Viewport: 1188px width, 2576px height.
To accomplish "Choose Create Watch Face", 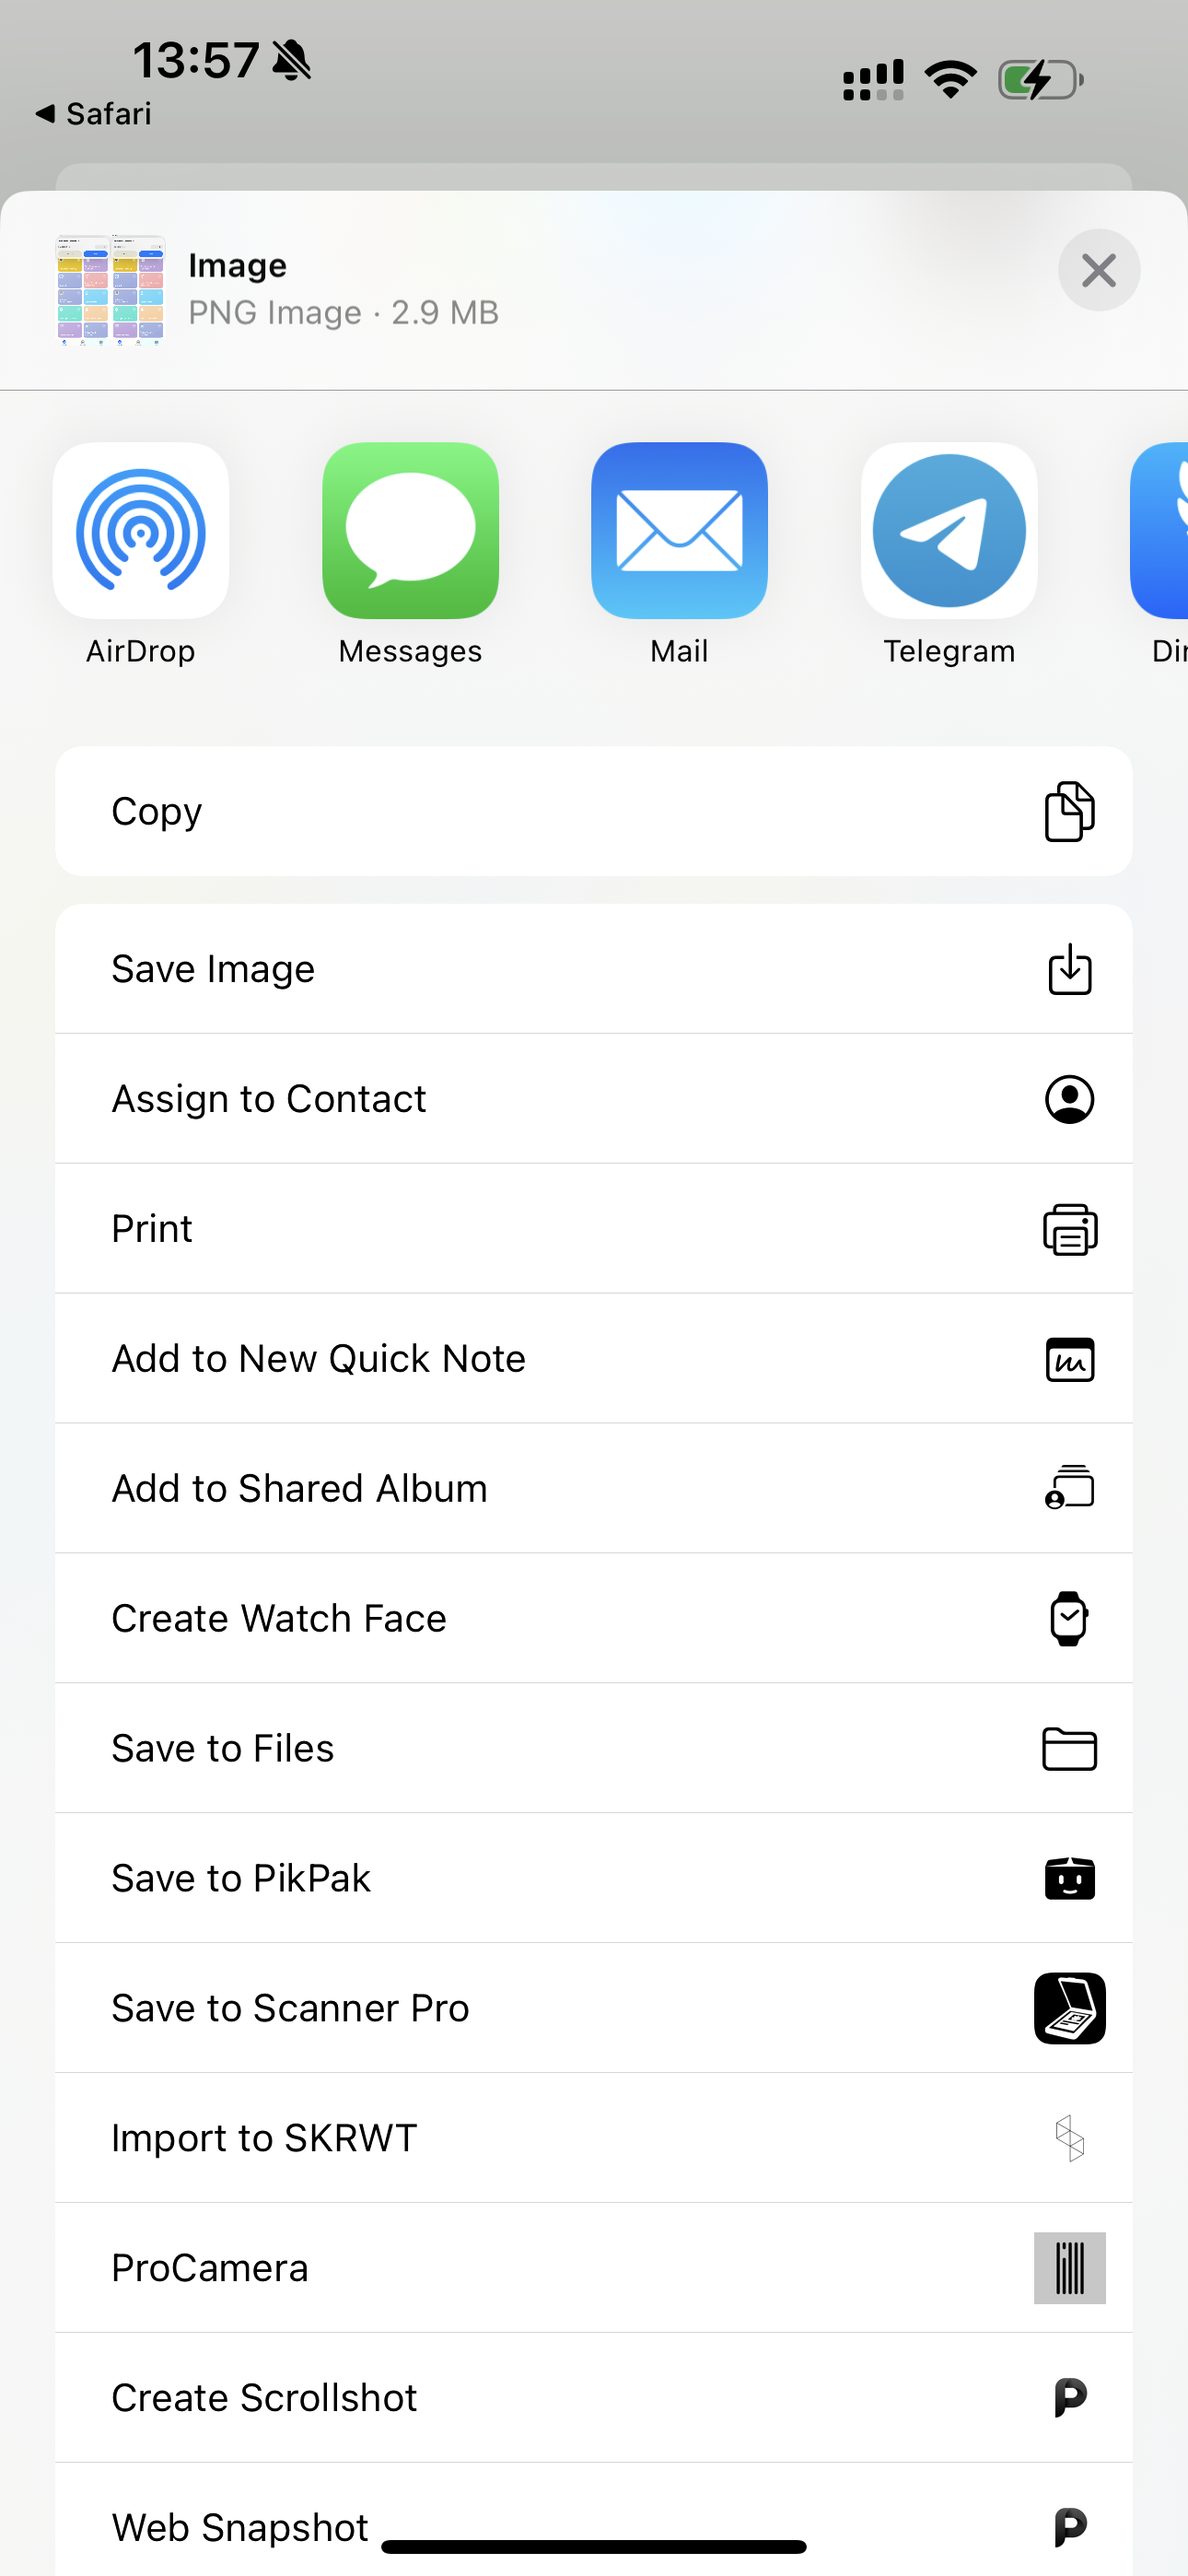I will pyautogui.click(x=593, y=1618).
